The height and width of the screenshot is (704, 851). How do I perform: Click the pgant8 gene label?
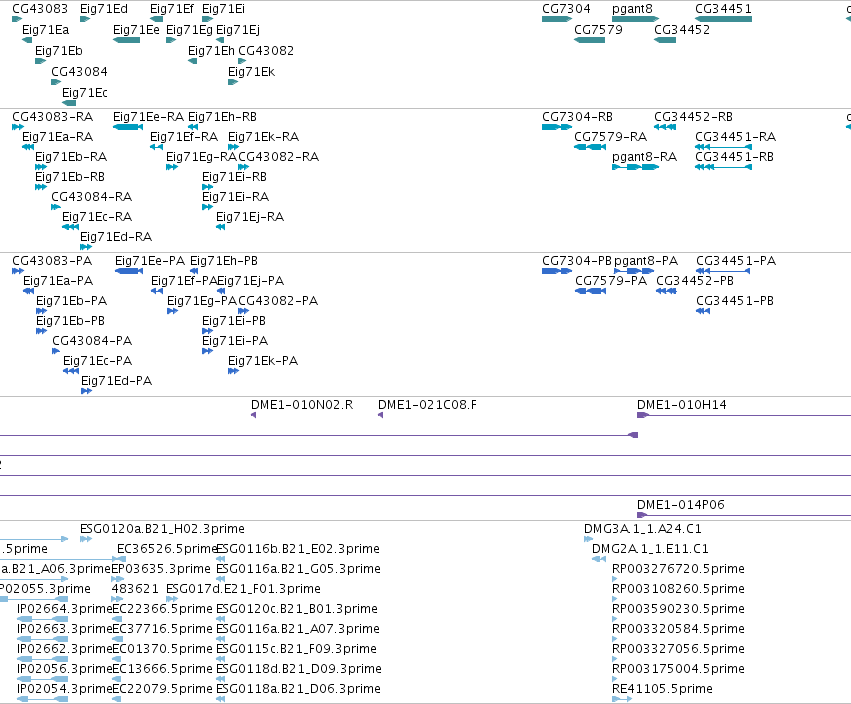coord(632,9)
